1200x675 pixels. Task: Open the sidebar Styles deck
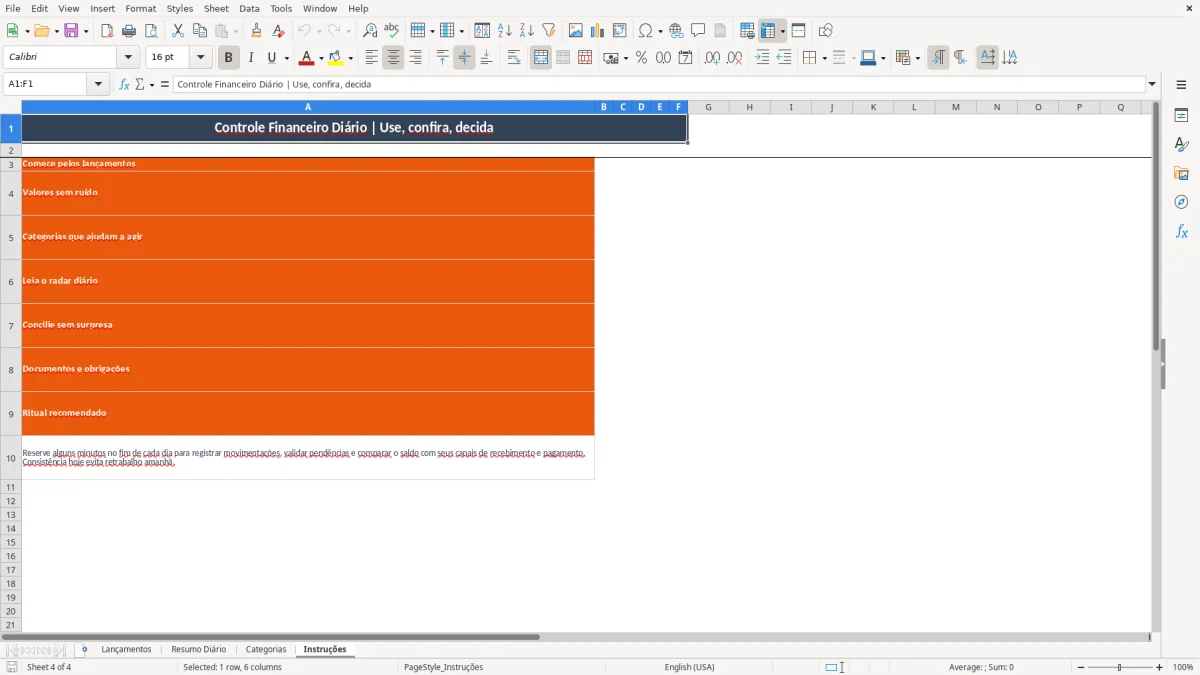click(x=1181, y=144)
